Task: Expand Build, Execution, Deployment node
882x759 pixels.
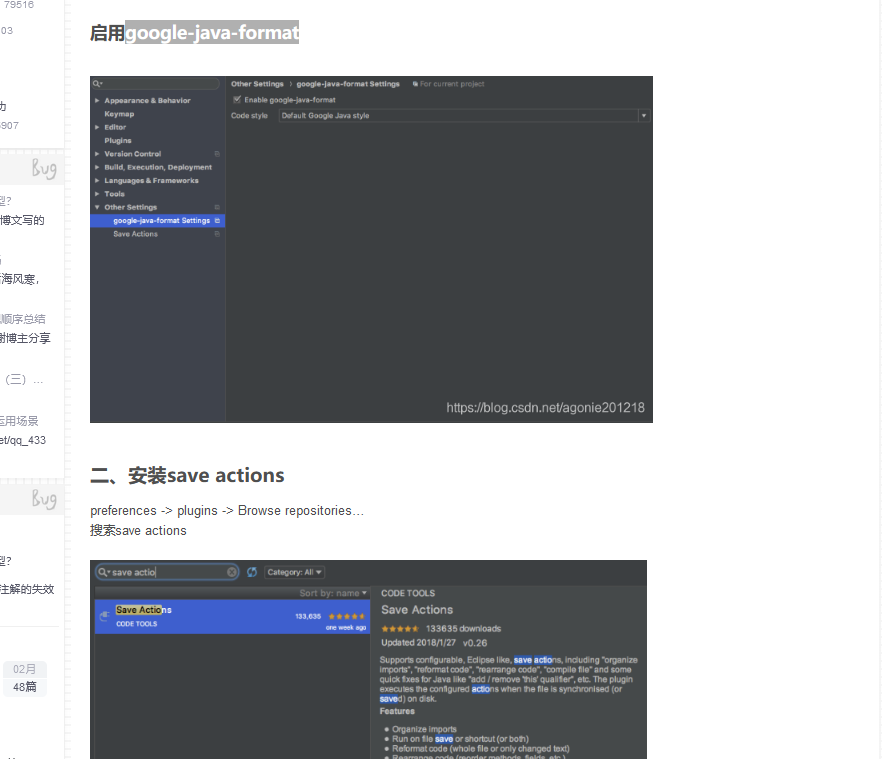Action: click(97, 167)
